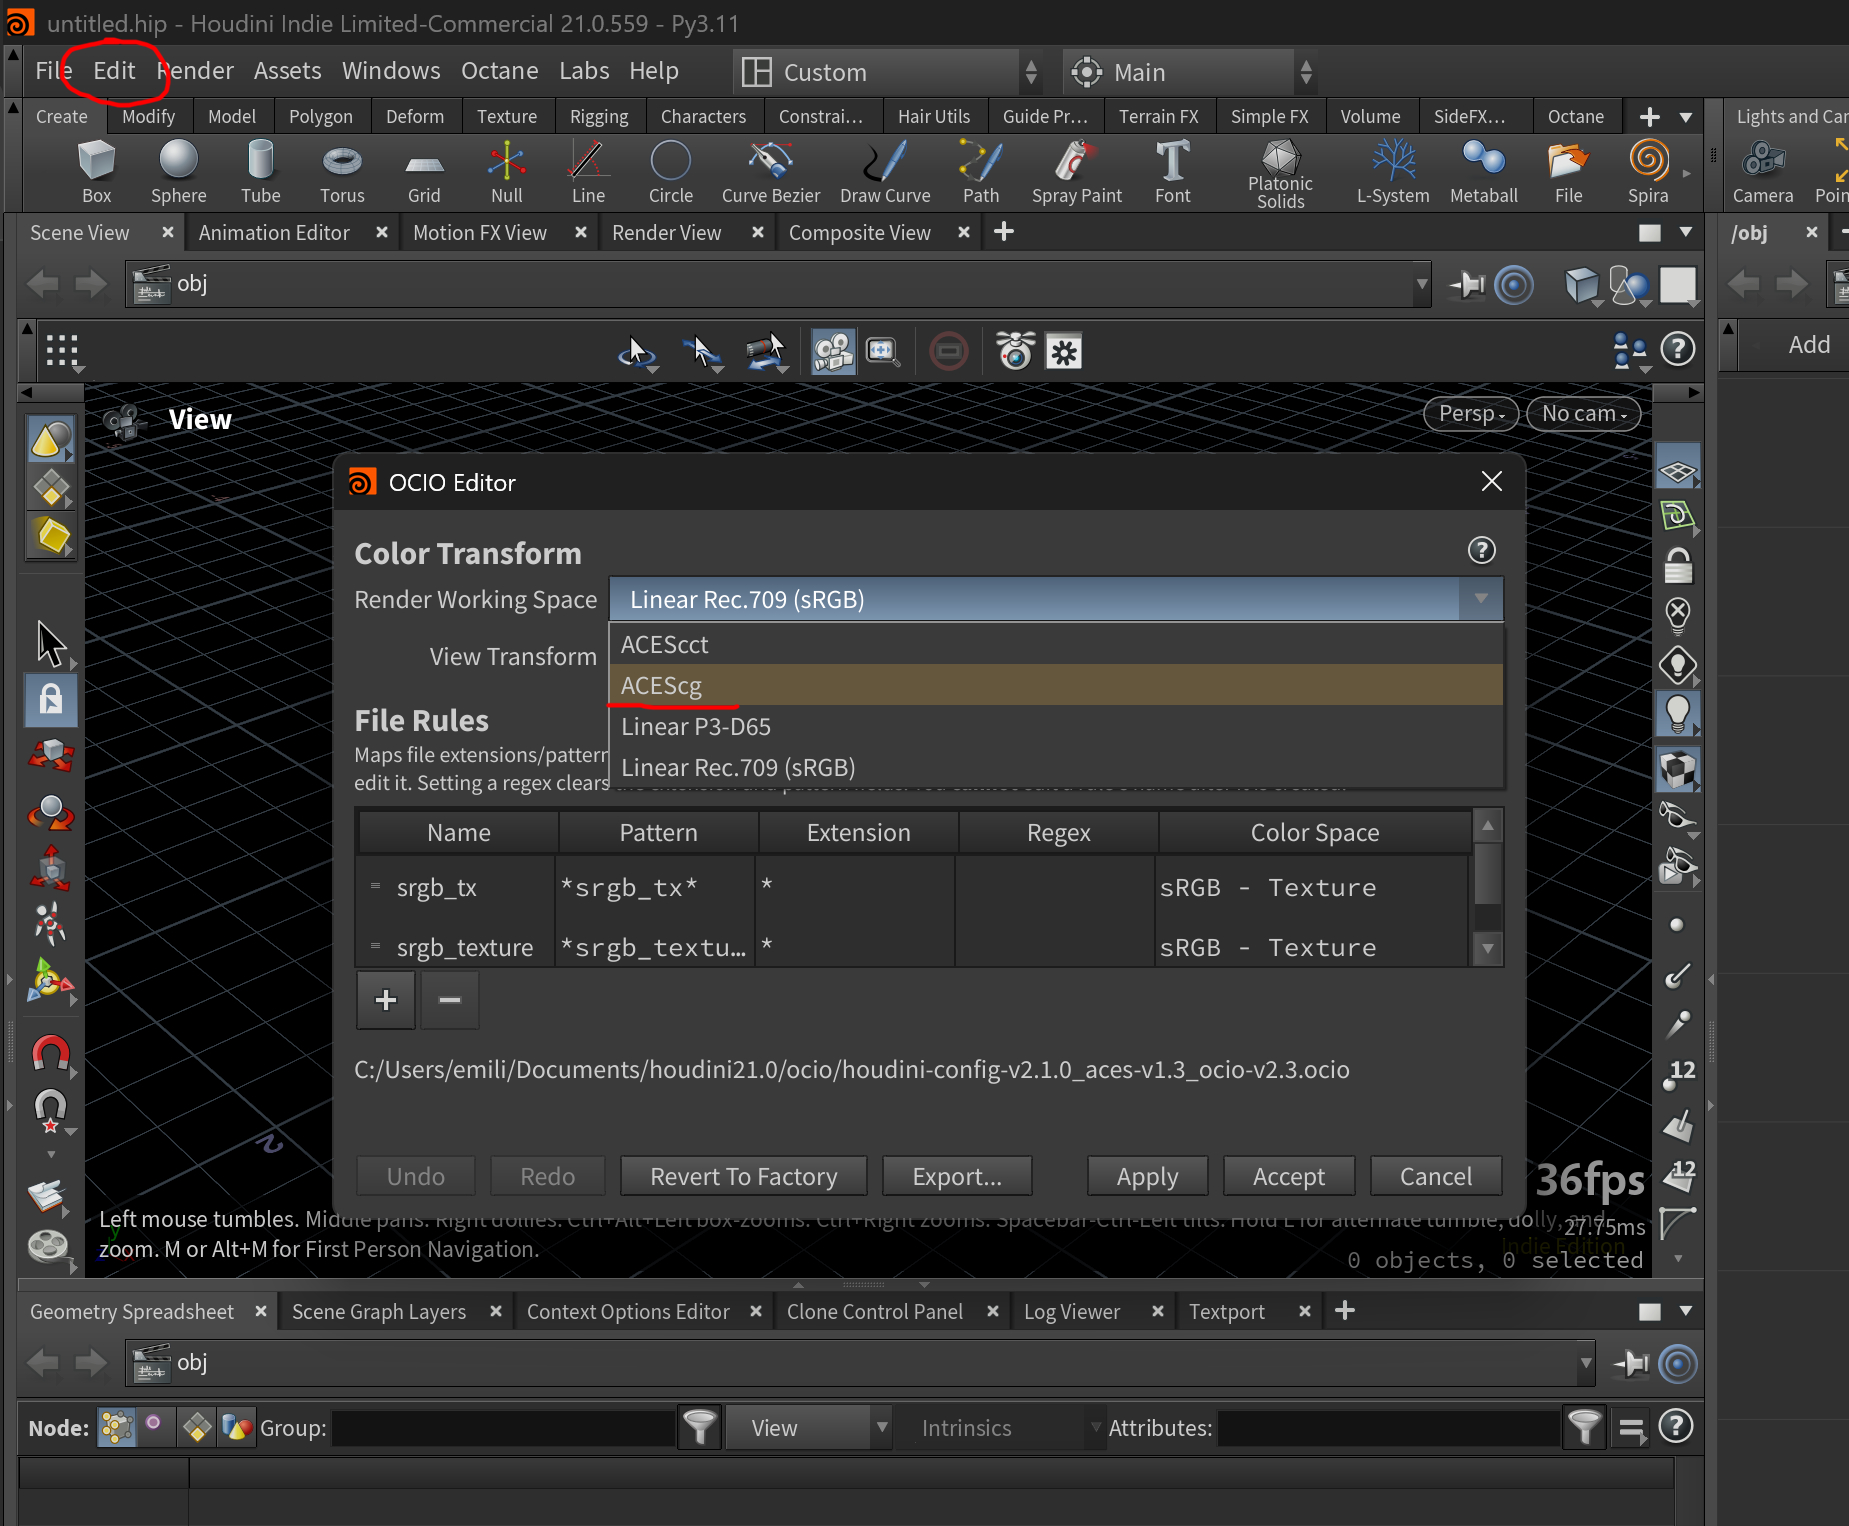Open the Edit menu
This screenshot has width=1849, height=1526.
[114, 71]
